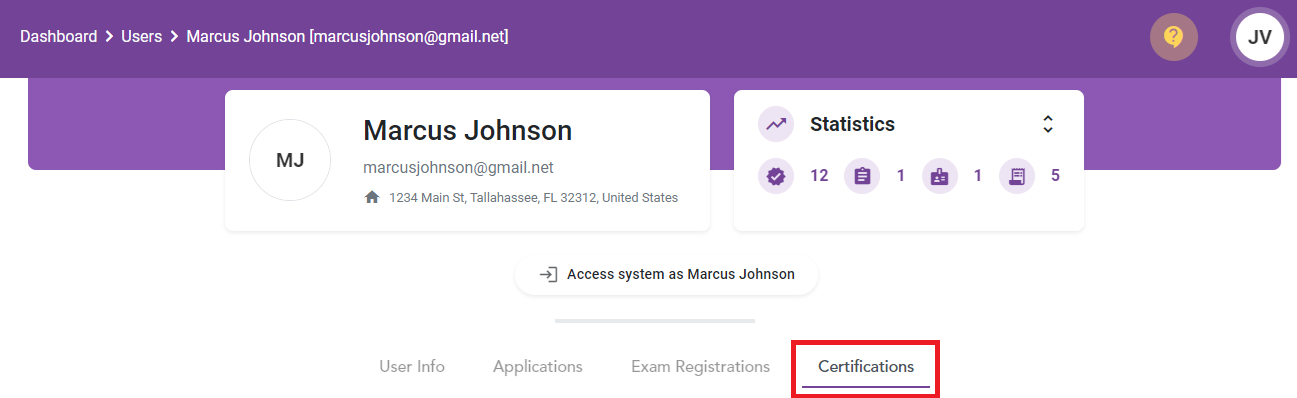Click the ID badge statistic icon
The height and width of the screenshot is (398, 1297).
tap(940, 176)
